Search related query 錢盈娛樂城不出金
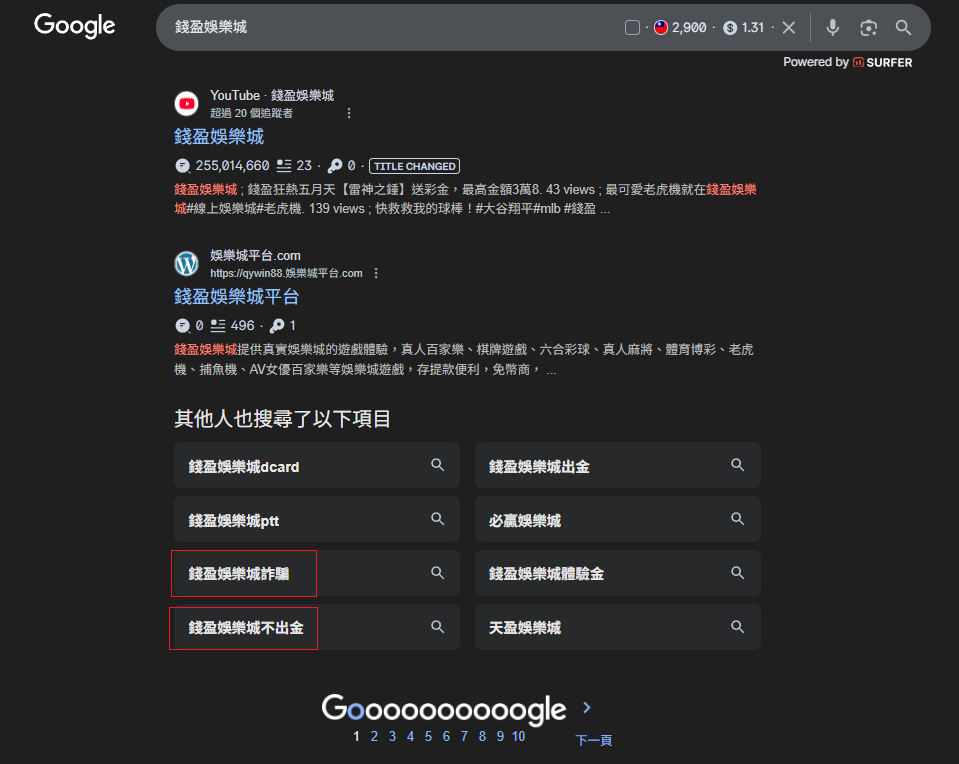The image size is (959, 764). [x=317, y=627]
